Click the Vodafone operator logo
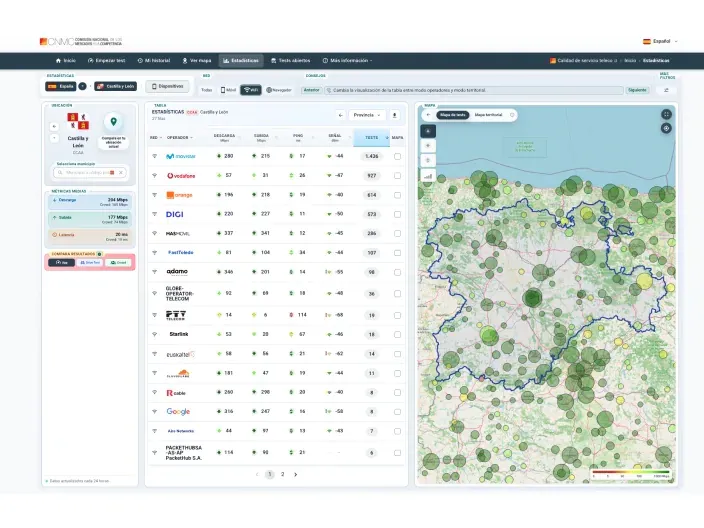Screen dimensions: 704x528 click(x=181, y=176)
